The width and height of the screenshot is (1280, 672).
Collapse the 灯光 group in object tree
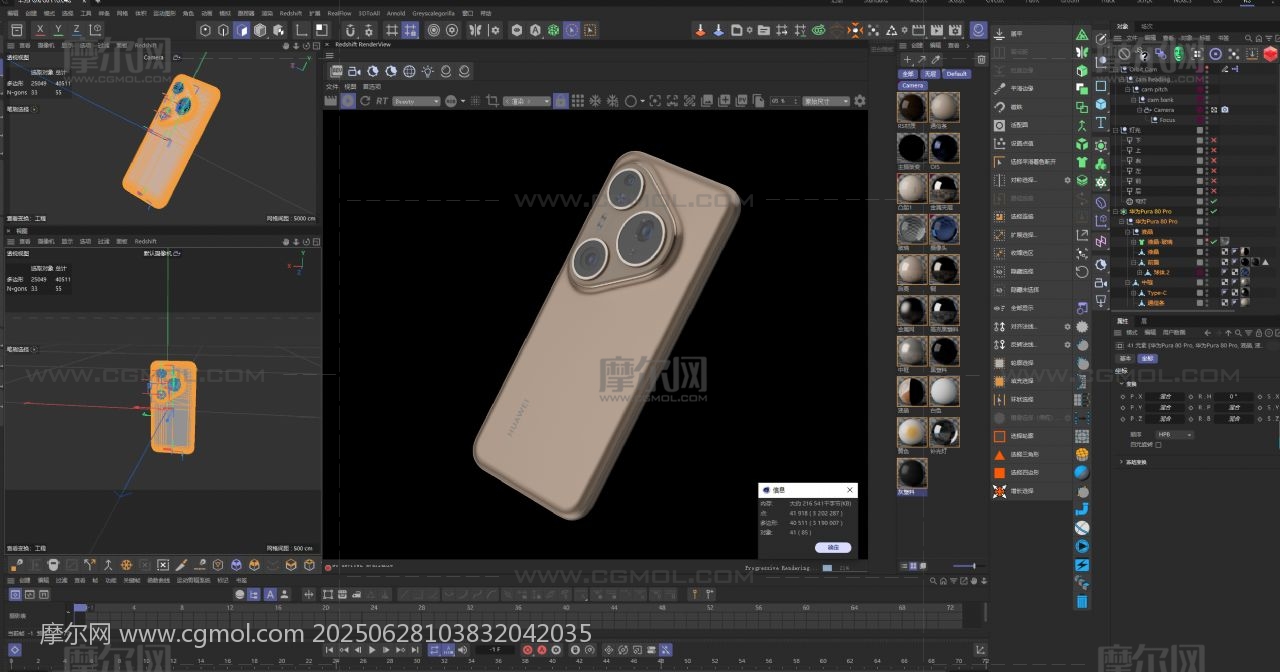(1117, 130)
